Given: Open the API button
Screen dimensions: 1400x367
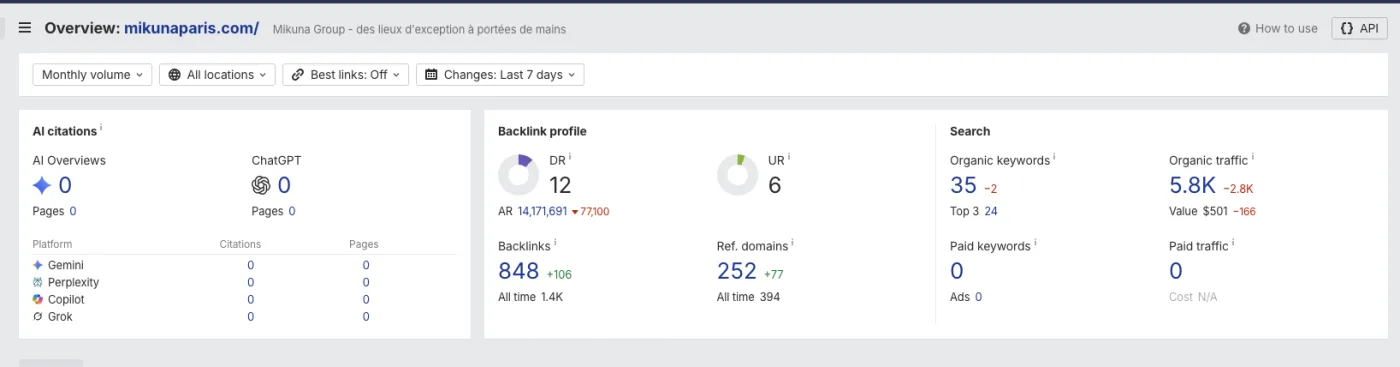Looking at the screenshot, I should 1359,29.
